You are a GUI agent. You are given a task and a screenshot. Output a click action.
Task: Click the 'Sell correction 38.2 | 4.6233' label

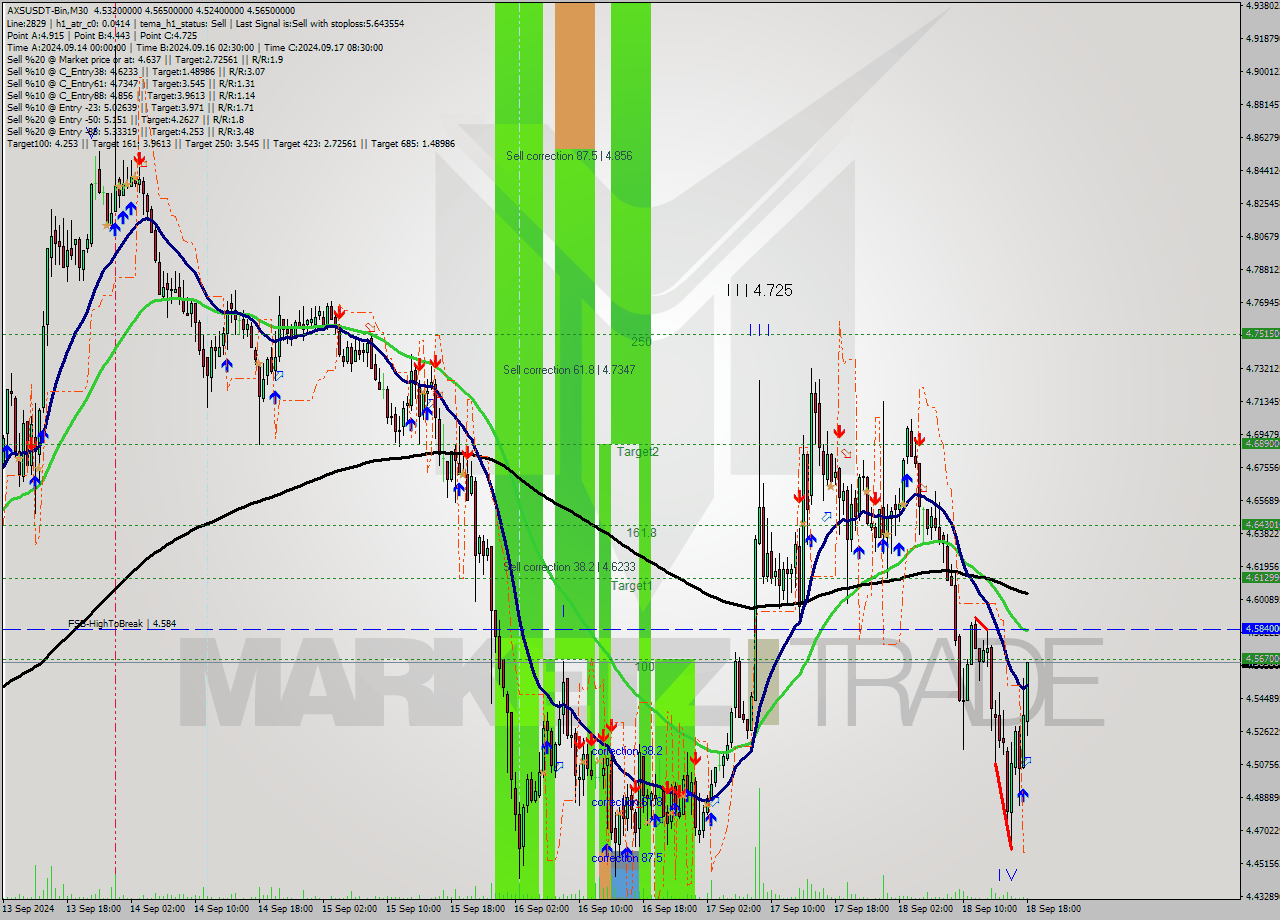point(569,567)
